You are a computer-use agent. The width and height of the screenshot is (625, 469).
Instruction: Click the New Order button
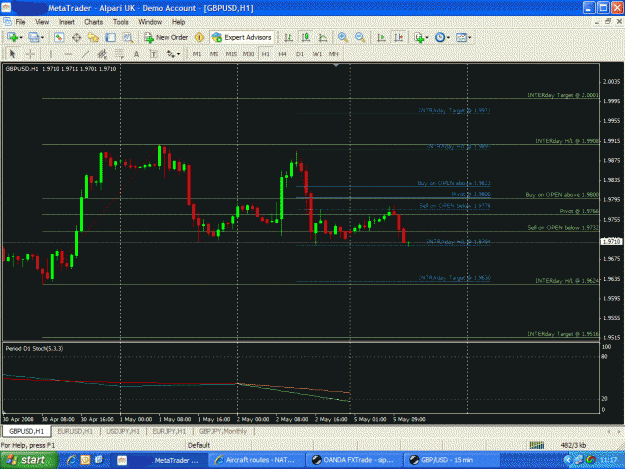click(x=166, y=37)
